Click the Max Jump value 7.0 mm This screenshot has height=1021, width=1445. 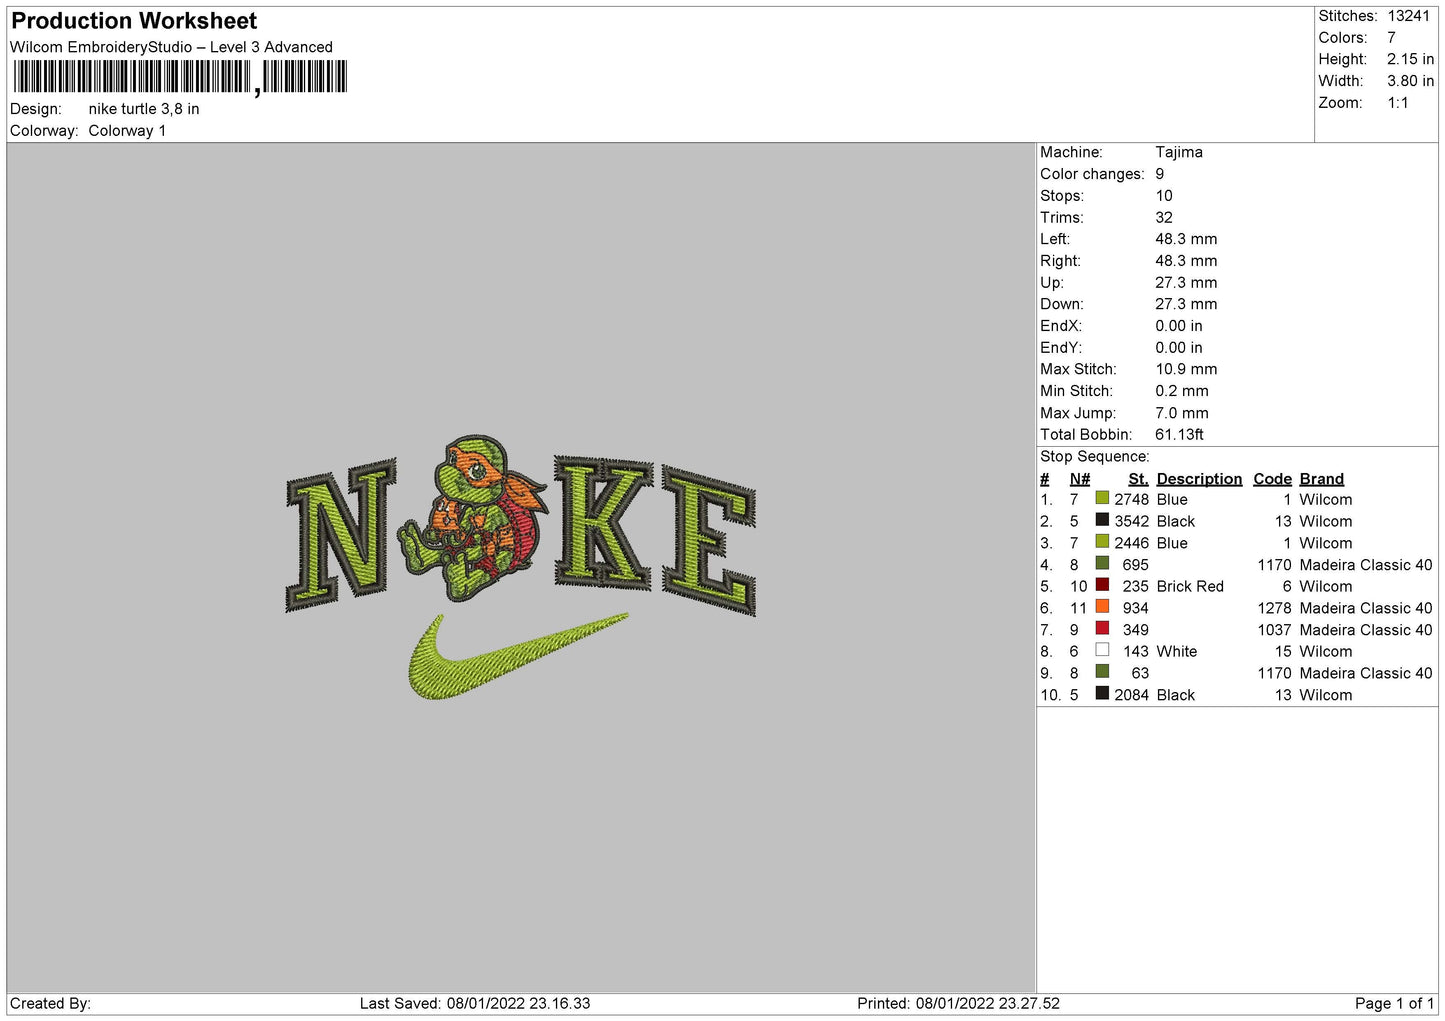(1182, 413)
